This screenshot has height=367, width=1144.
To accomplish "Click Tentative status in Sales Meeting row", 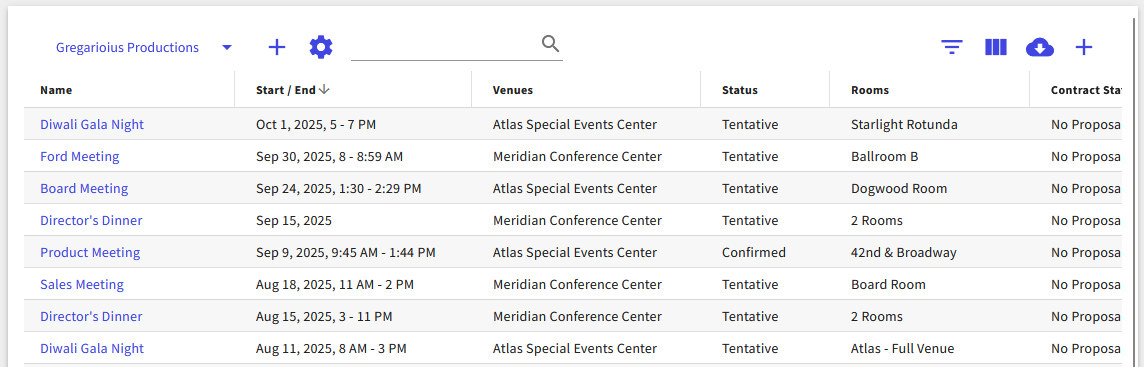I will click(750, 285).
